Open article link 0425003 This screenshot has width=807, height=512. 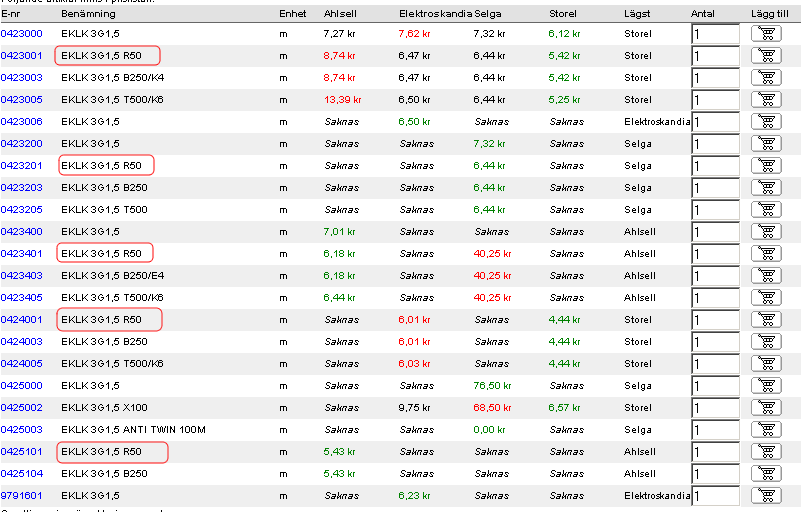22,430
